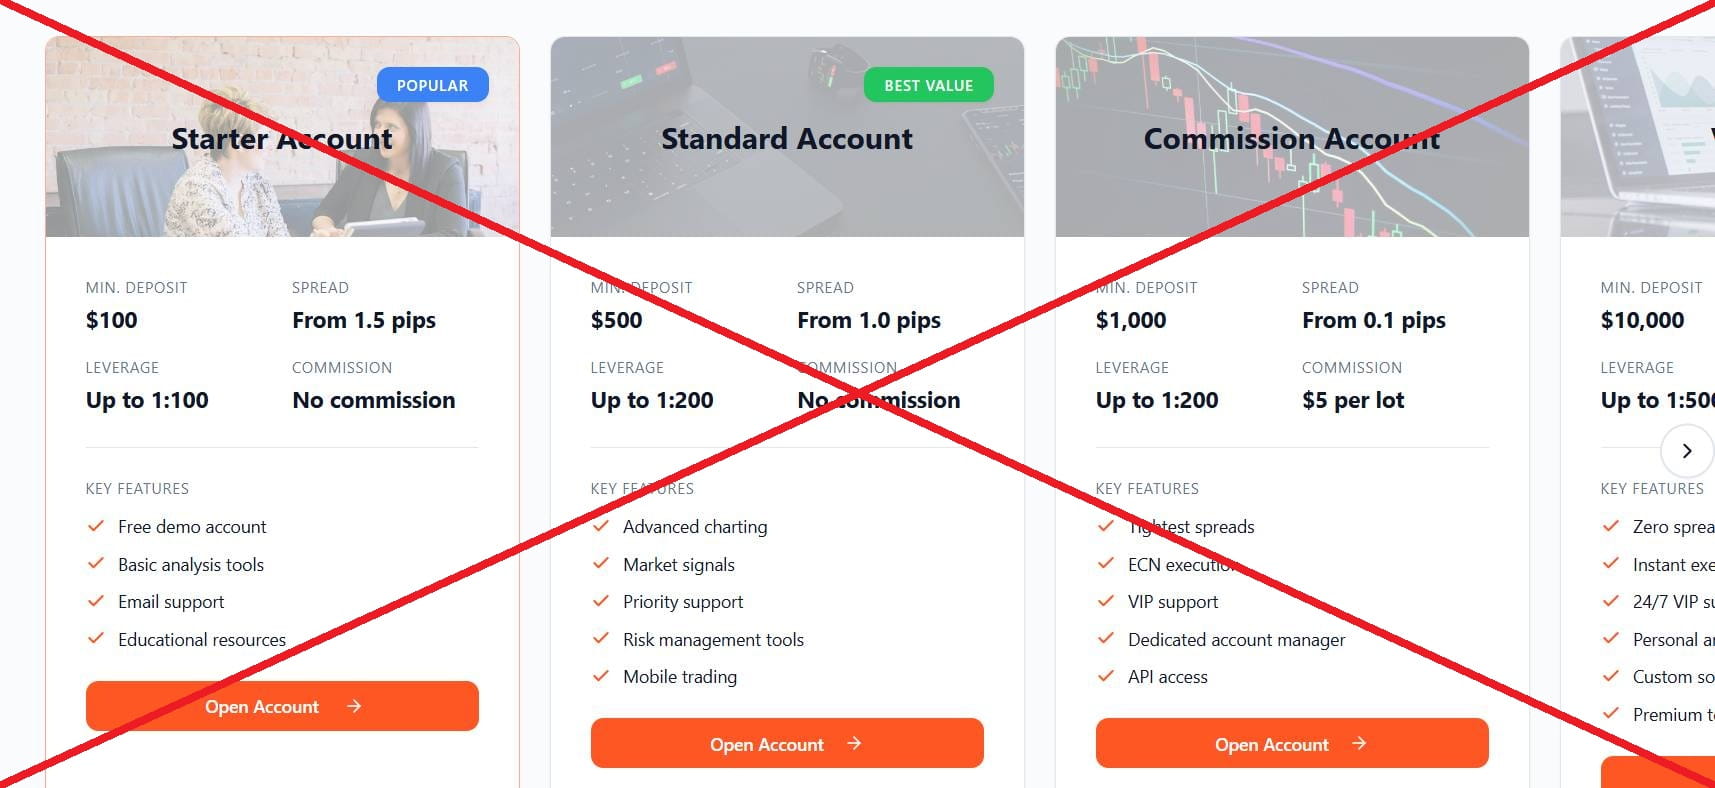Select the BEST VALUE badge on Standard Account
1715x788 pixels.
click(x=928, y=85)
